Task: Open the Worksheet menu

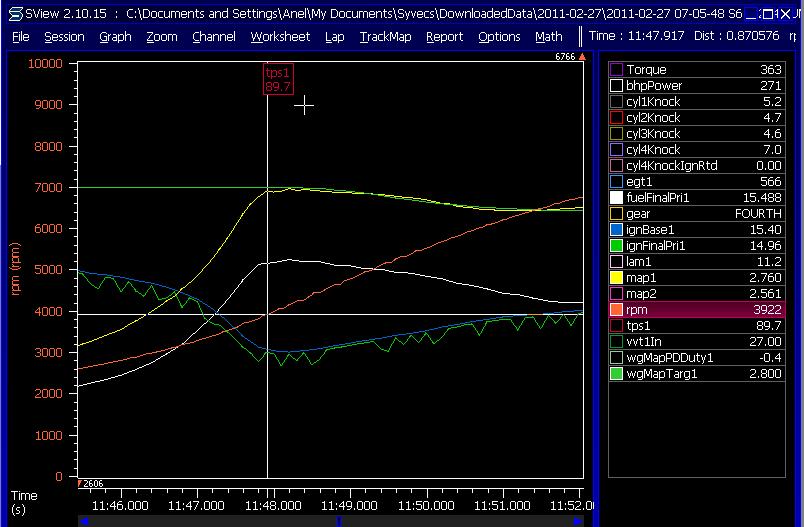Action: (280, 36)
